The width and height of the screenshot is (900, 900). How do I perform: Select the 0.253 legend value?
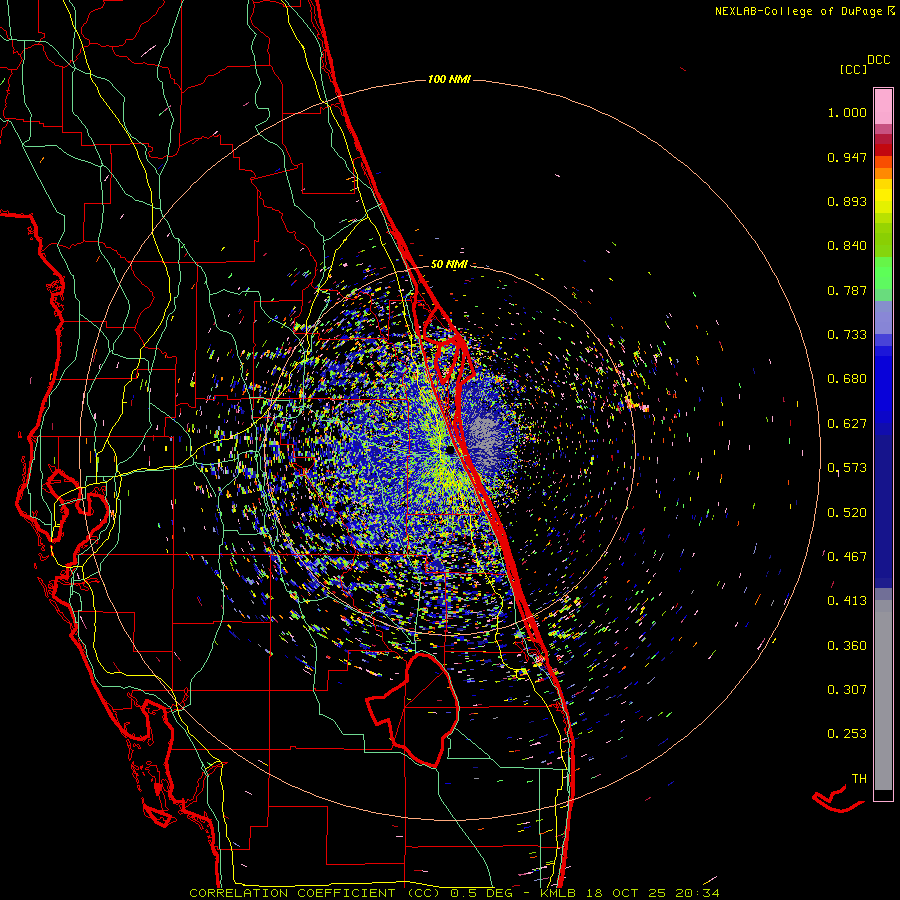[847, 734]
